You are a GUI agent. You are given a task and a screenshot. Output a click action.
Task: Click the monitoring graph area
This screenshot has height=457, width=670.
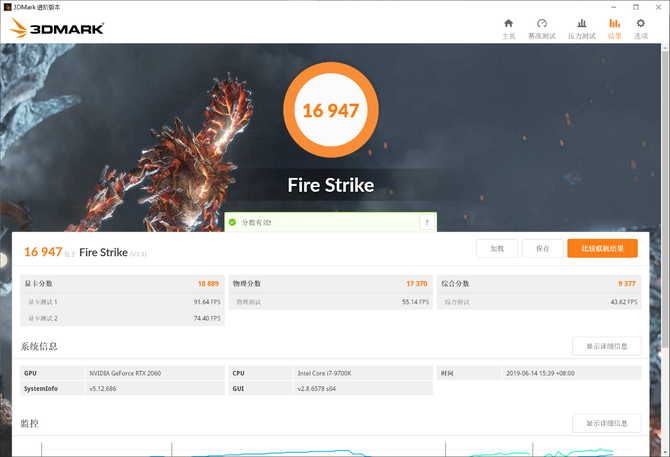coord(329,449)
